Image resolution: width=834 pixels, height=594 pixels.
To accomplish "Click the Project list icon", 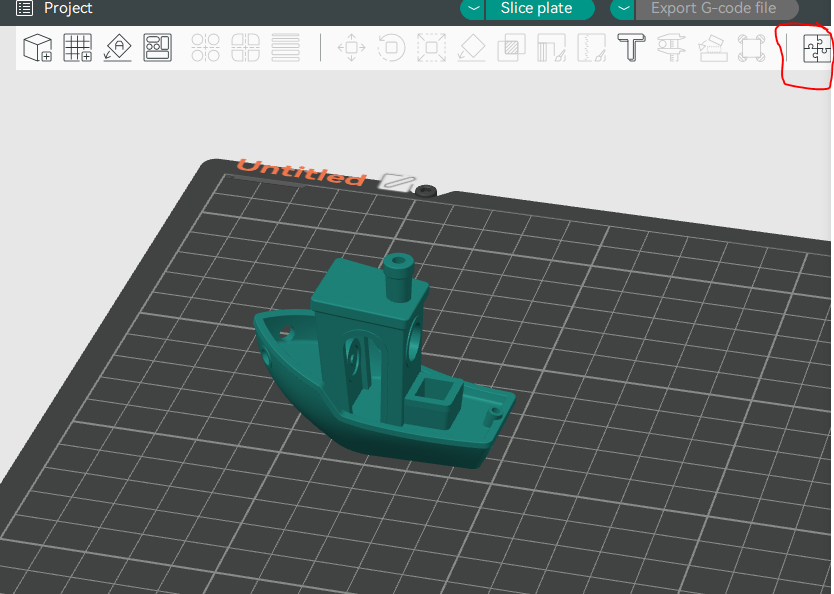I will 24,8.
